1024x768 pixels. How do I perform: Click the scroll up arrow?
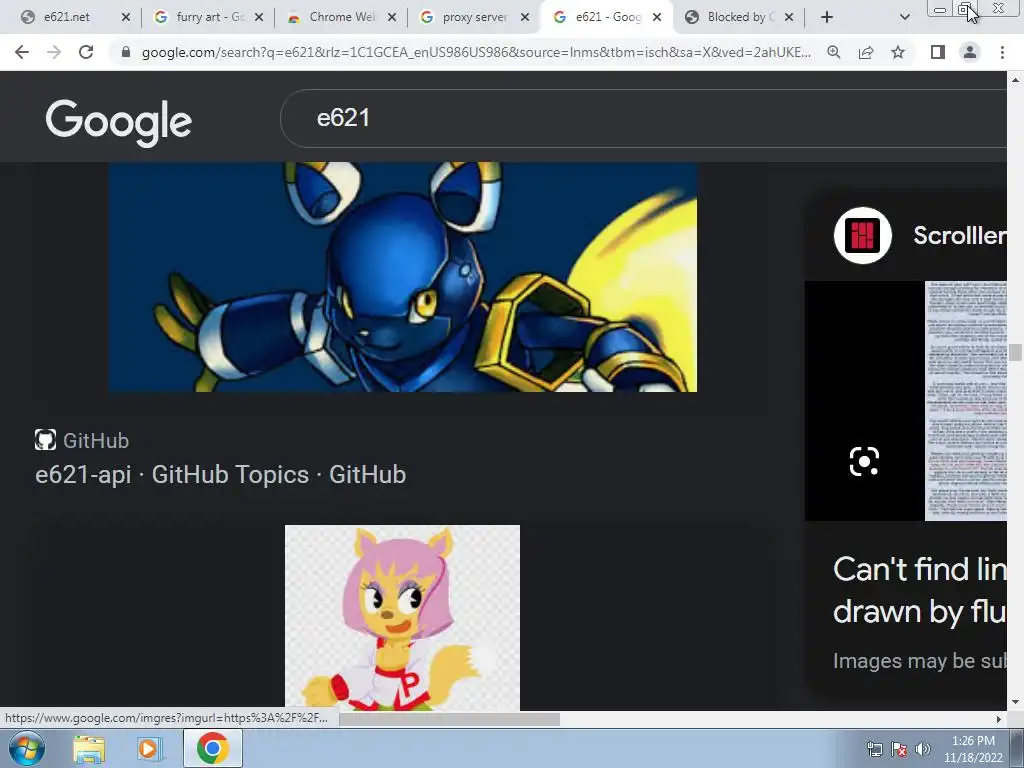pos(1015,80)
